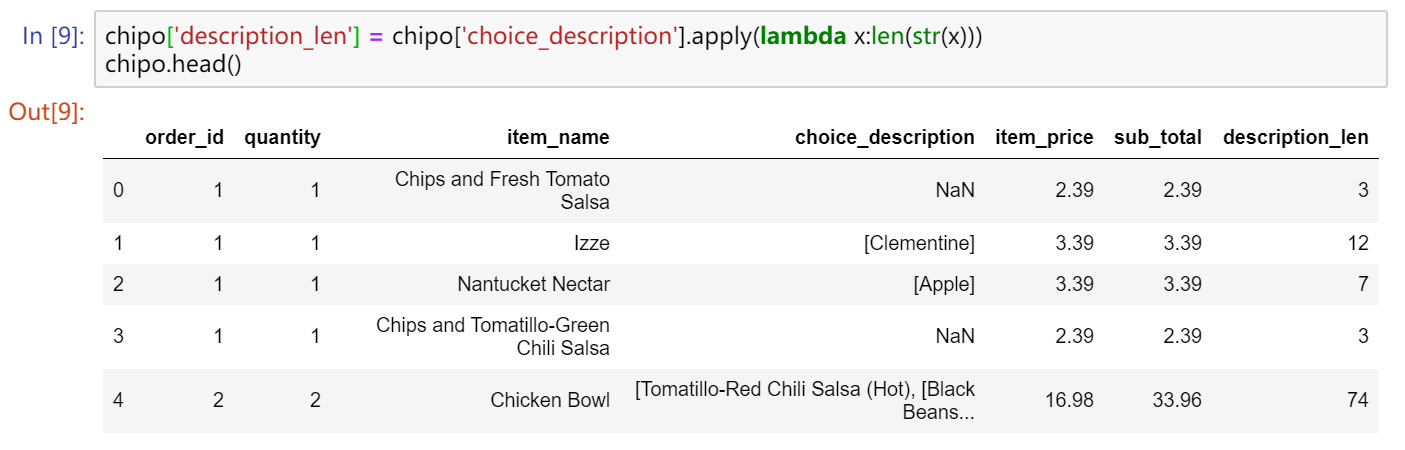Click the sub_total column header
The image size is (1405, 450).
click(x=1158, y=138)
